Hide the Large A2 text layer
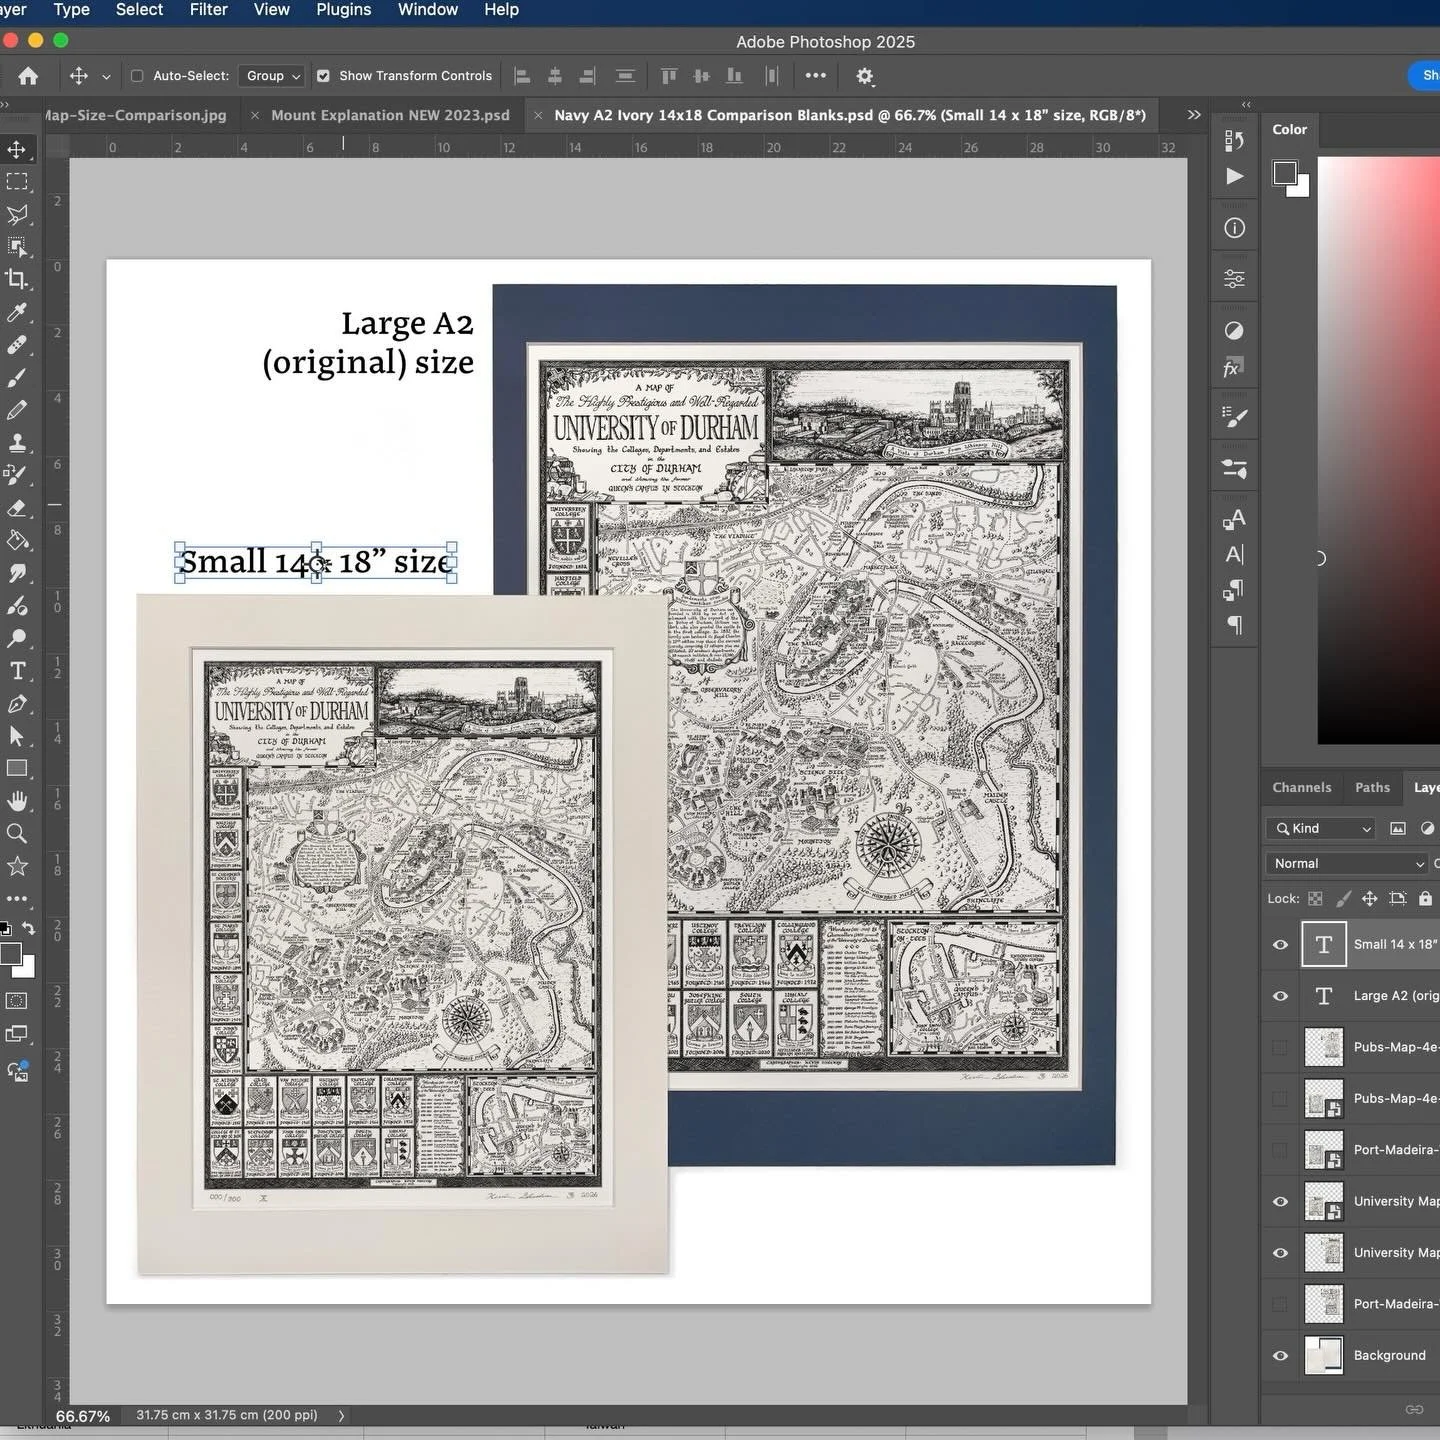 (1280, 996)
